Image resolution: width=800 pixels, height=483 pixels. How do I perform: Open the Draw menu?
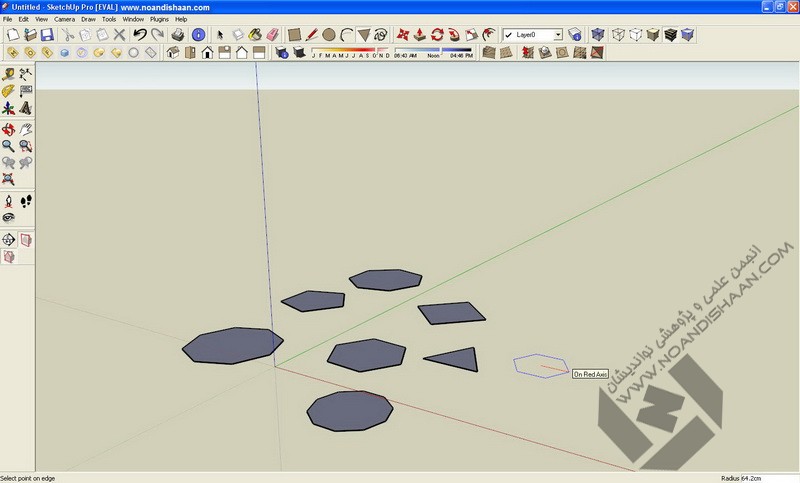(x=88, y=19)
